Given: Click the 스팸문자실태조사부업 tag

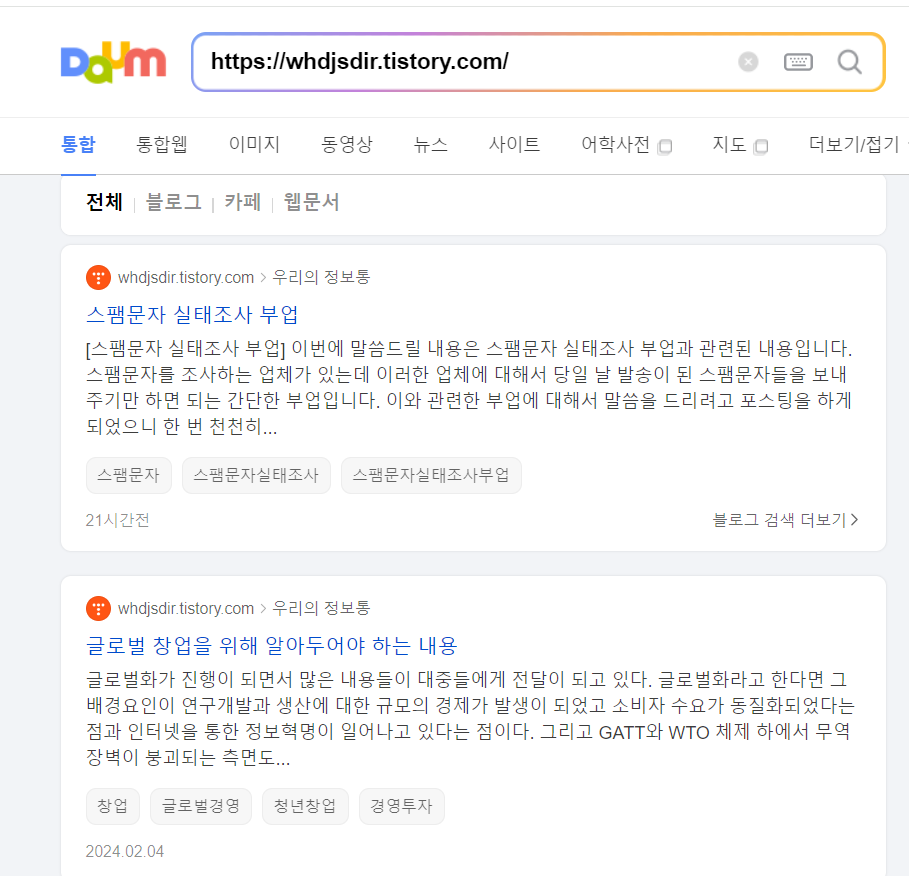Looking at the screenshot, I should click(x=431, y=475).
